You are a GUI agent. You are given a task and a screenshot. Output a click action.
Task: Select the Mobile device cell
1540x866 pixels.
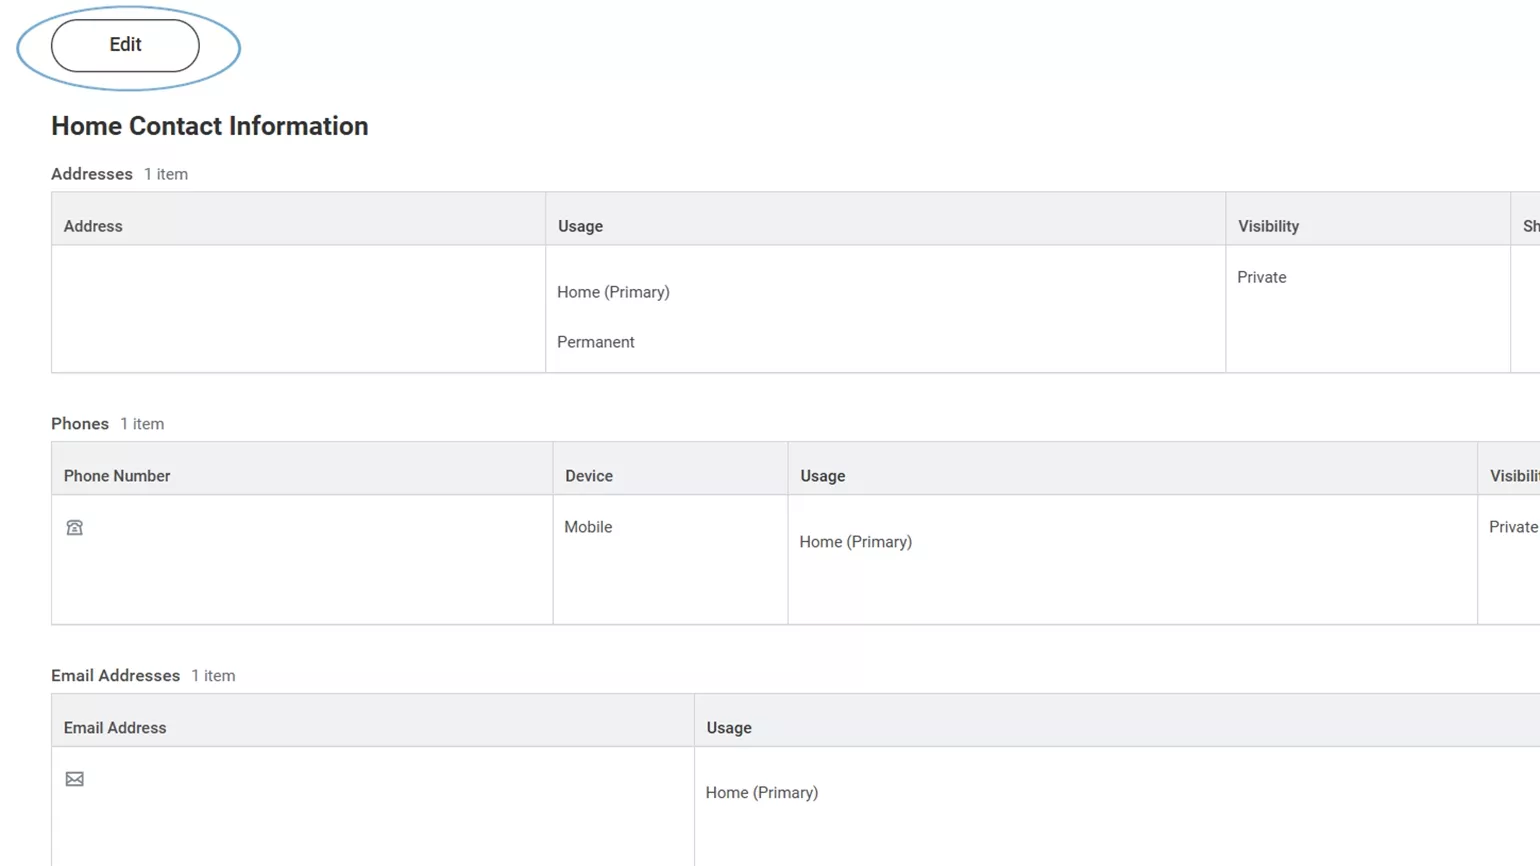point(588,527)
